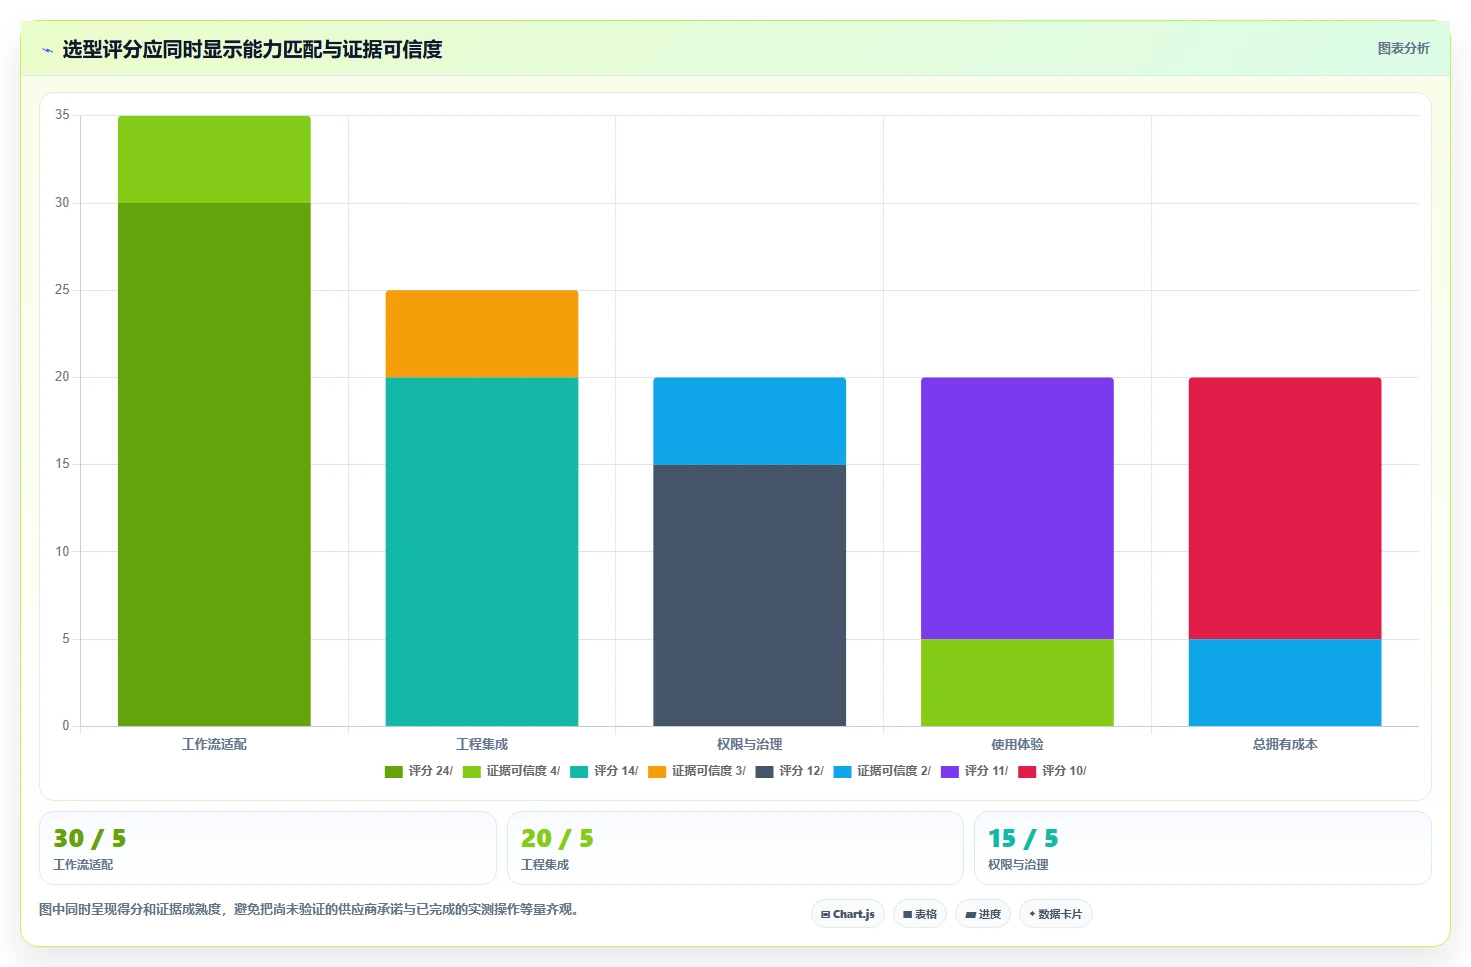
Task: Click x-axis label 工程集成
Action: tap(482, 744)
